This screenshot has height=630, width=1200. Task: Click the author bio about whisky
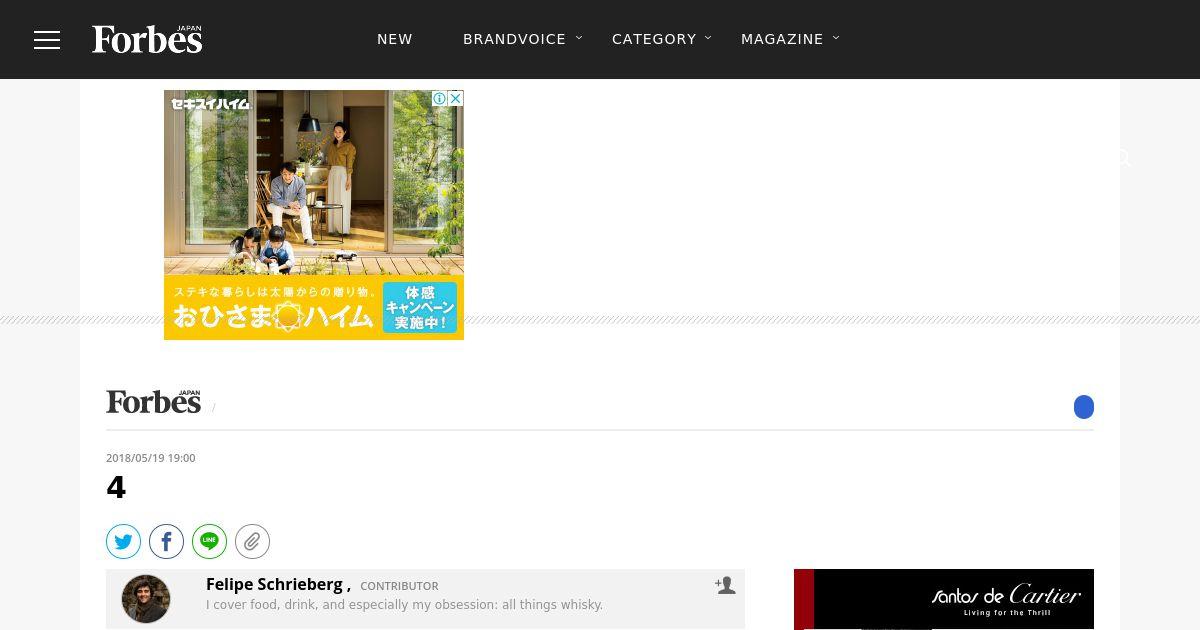pyautogui.click(x=404, y=605)
